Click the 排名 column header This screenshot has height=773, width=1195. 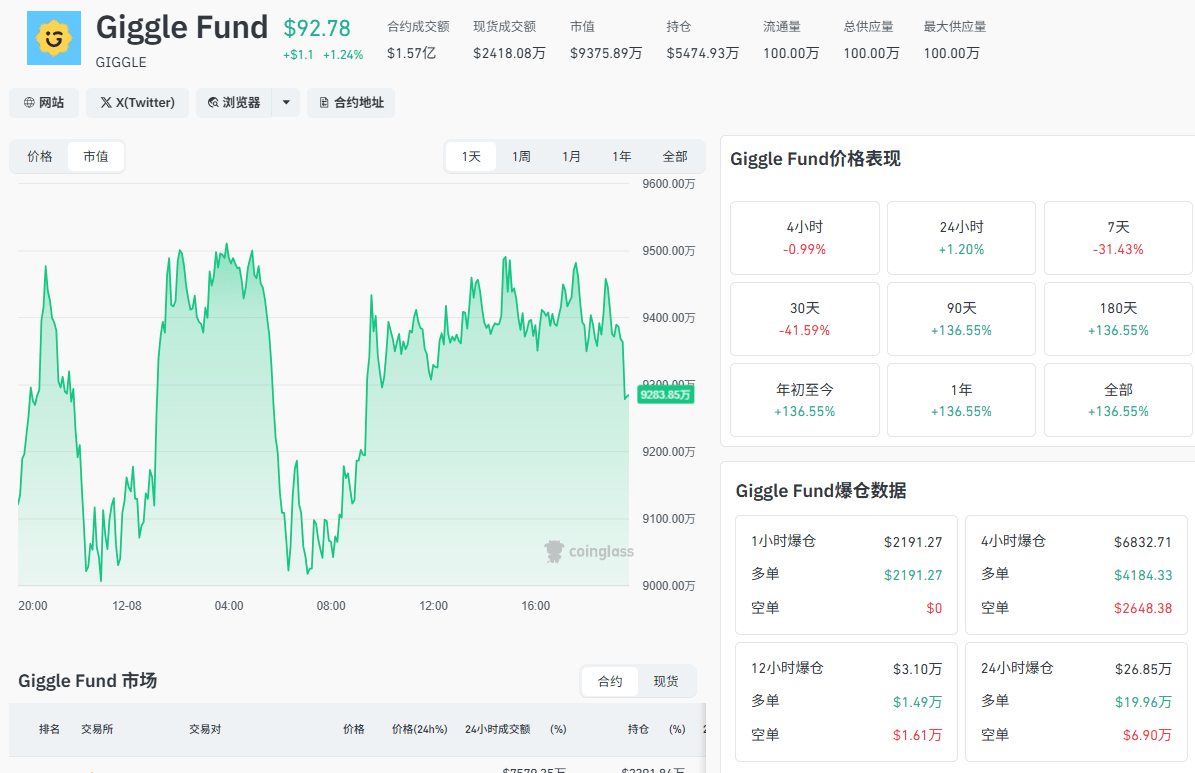click(50, 730)
